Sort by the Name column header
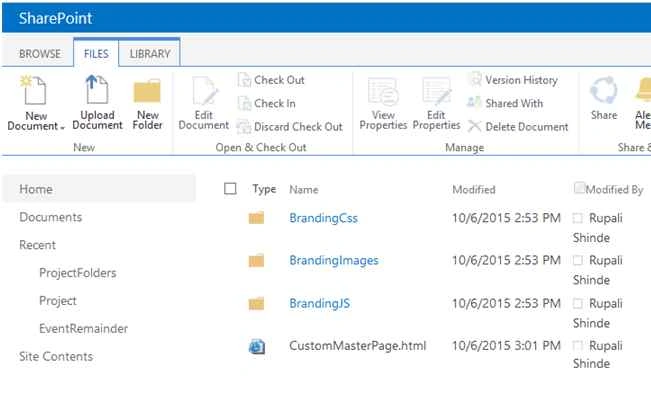The height and width of the screenshot is (395, 651). coord(303,190)
